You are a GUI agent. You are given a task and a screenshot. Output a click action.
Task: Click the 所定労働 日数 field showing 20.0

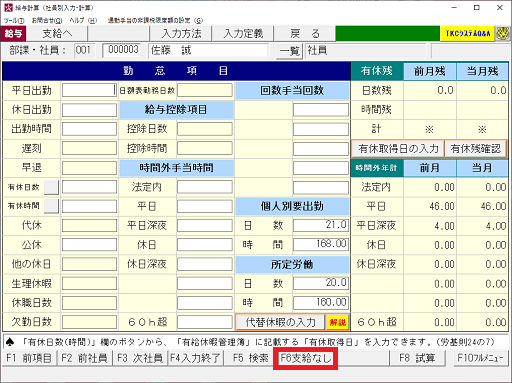[x=321, y=283]
